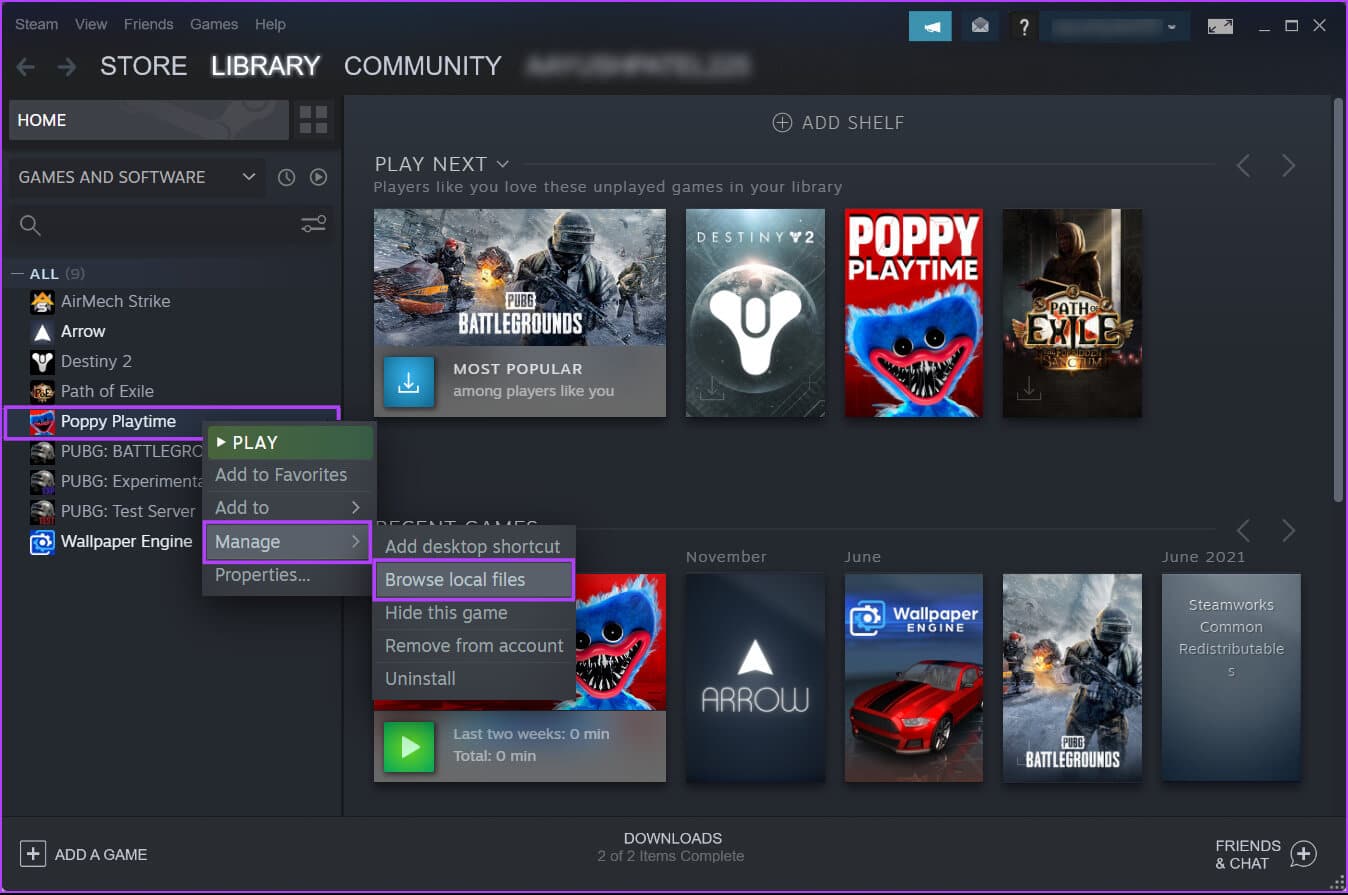This screenshot has width=1348, height=895.
Task: Choose Remove from account
Action: [x=474, y=646]
